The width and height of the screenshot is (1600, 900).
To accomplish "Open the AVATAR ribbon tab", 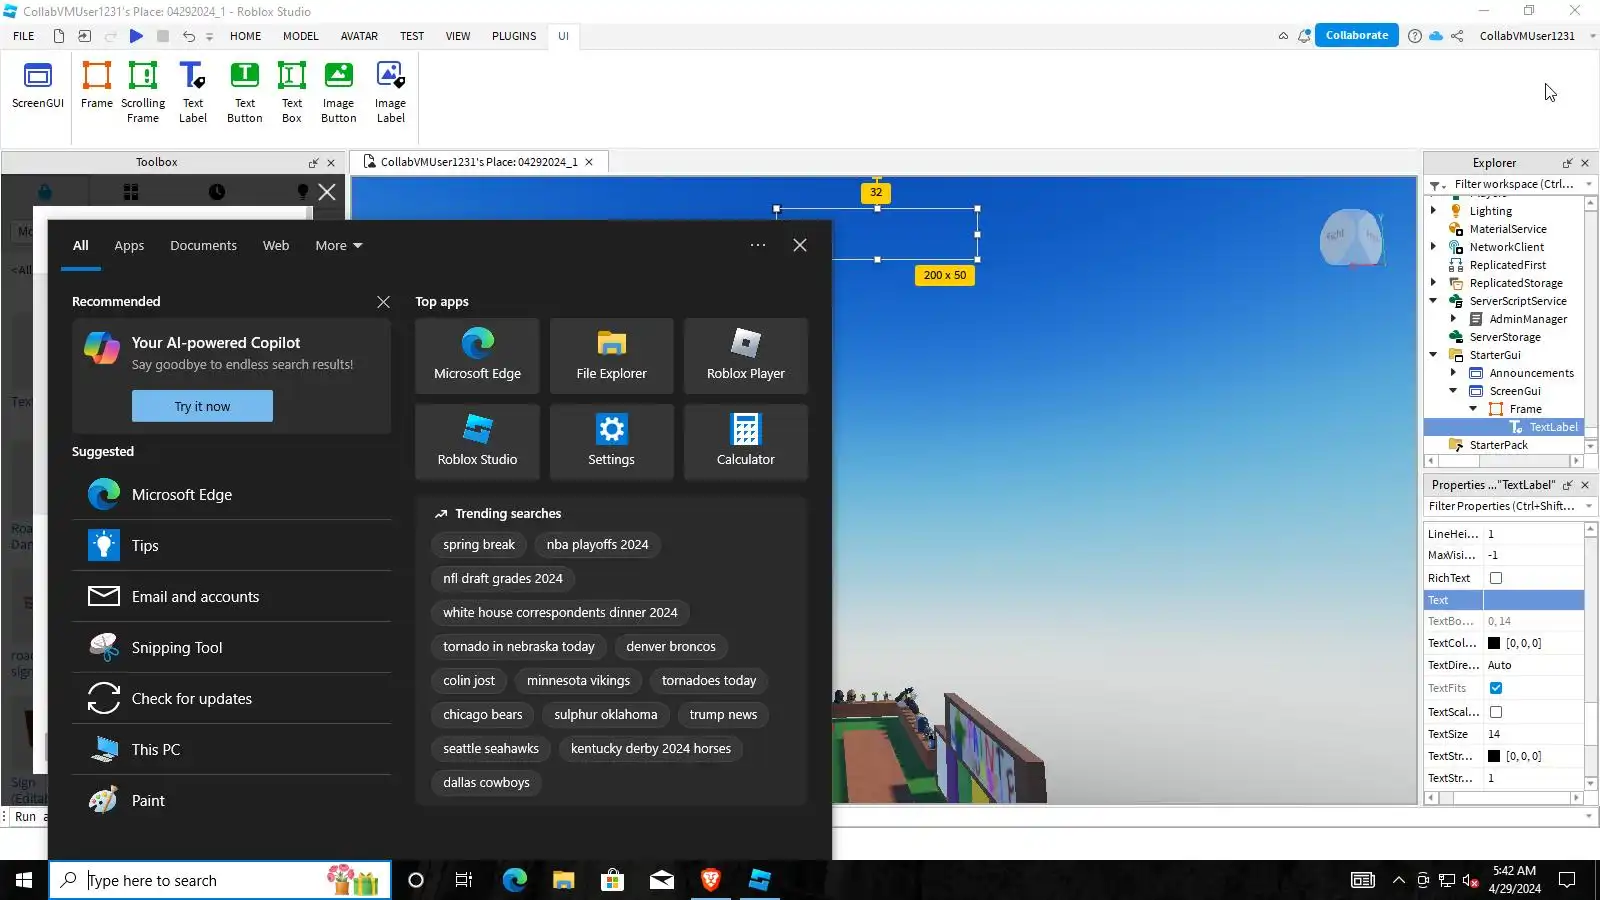I will click(359, 36).
